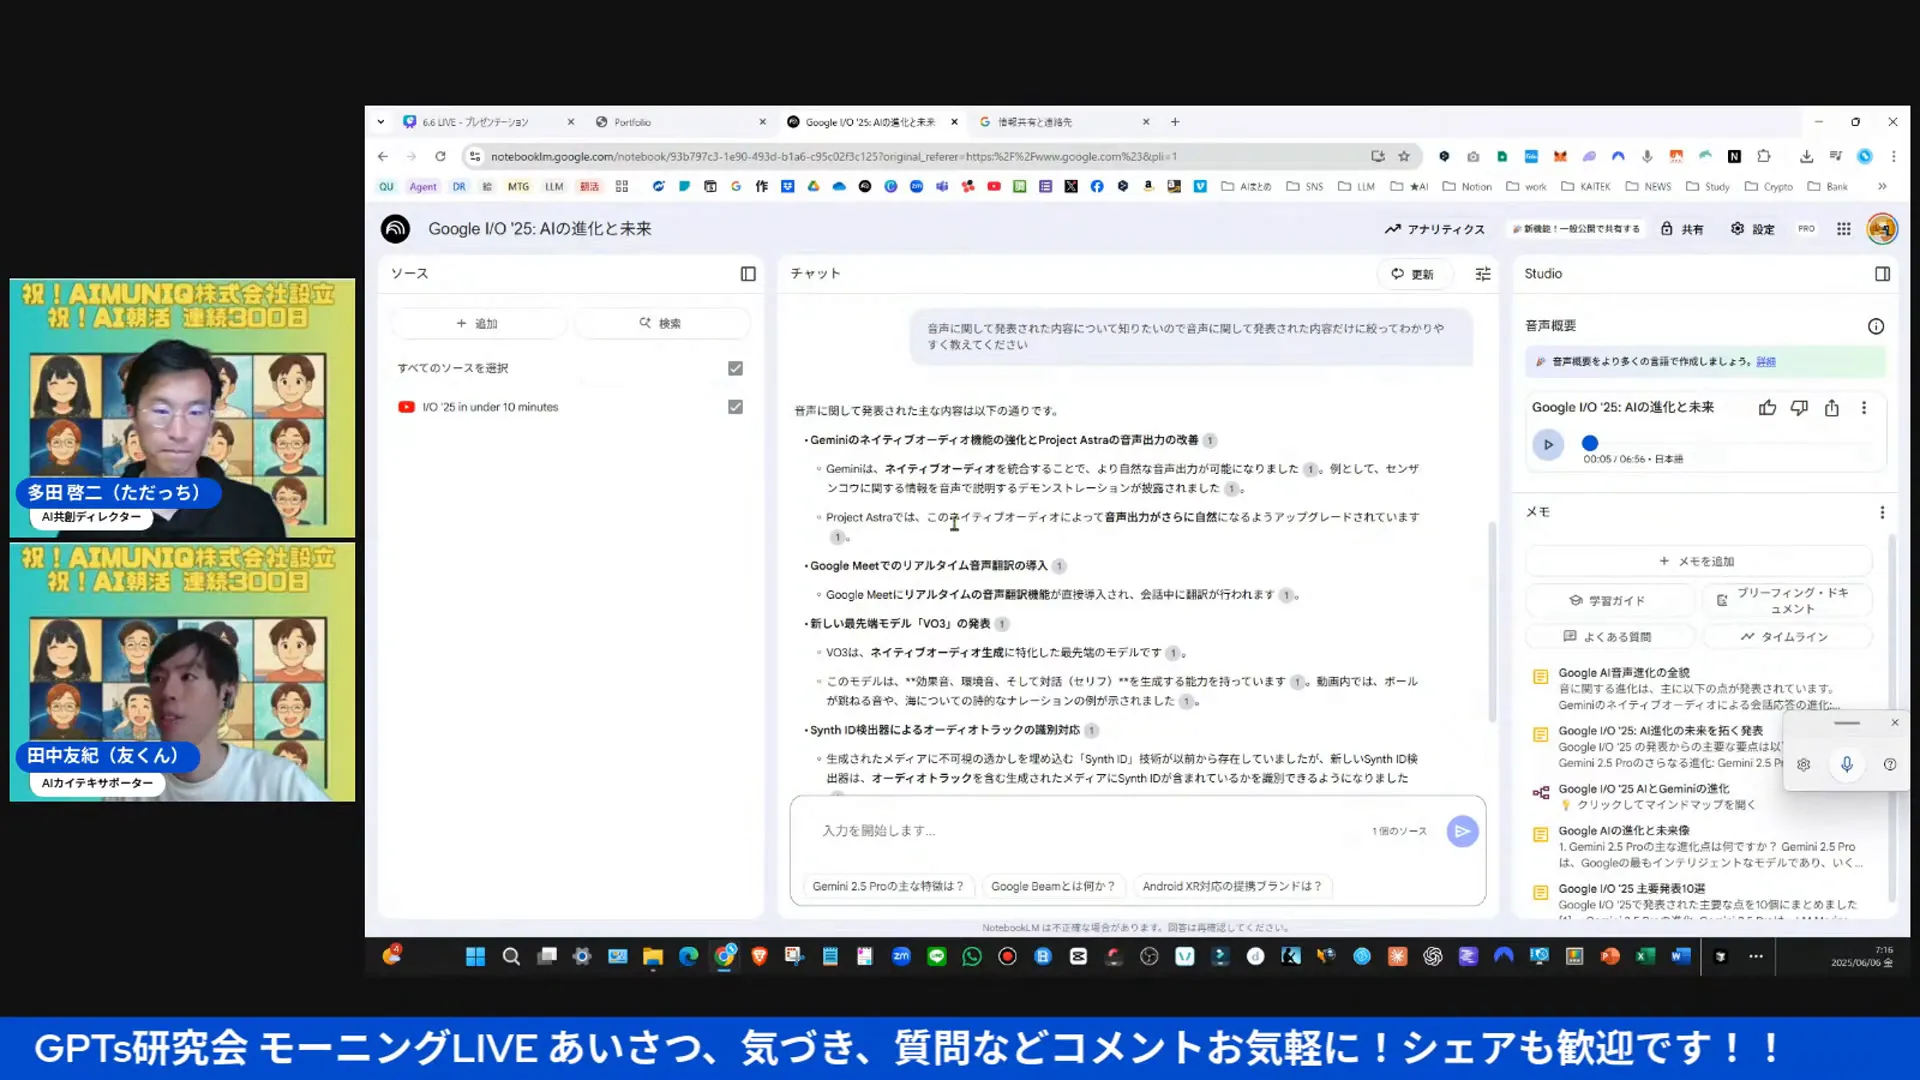
Task: Click the microphone in voice typing popup
Action: [1846, 765]
